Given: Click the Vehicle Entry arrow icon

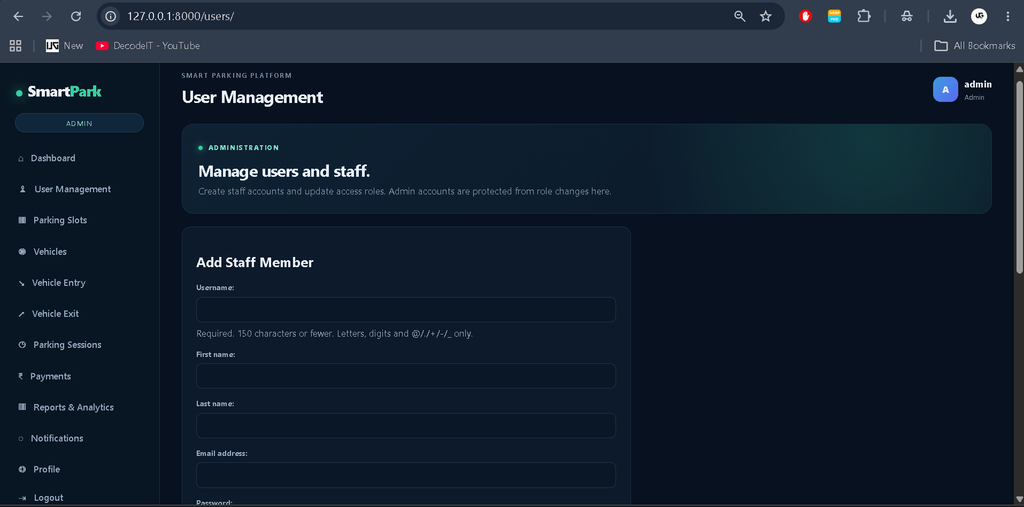Looking at the screenshot, I should [22, 283].
